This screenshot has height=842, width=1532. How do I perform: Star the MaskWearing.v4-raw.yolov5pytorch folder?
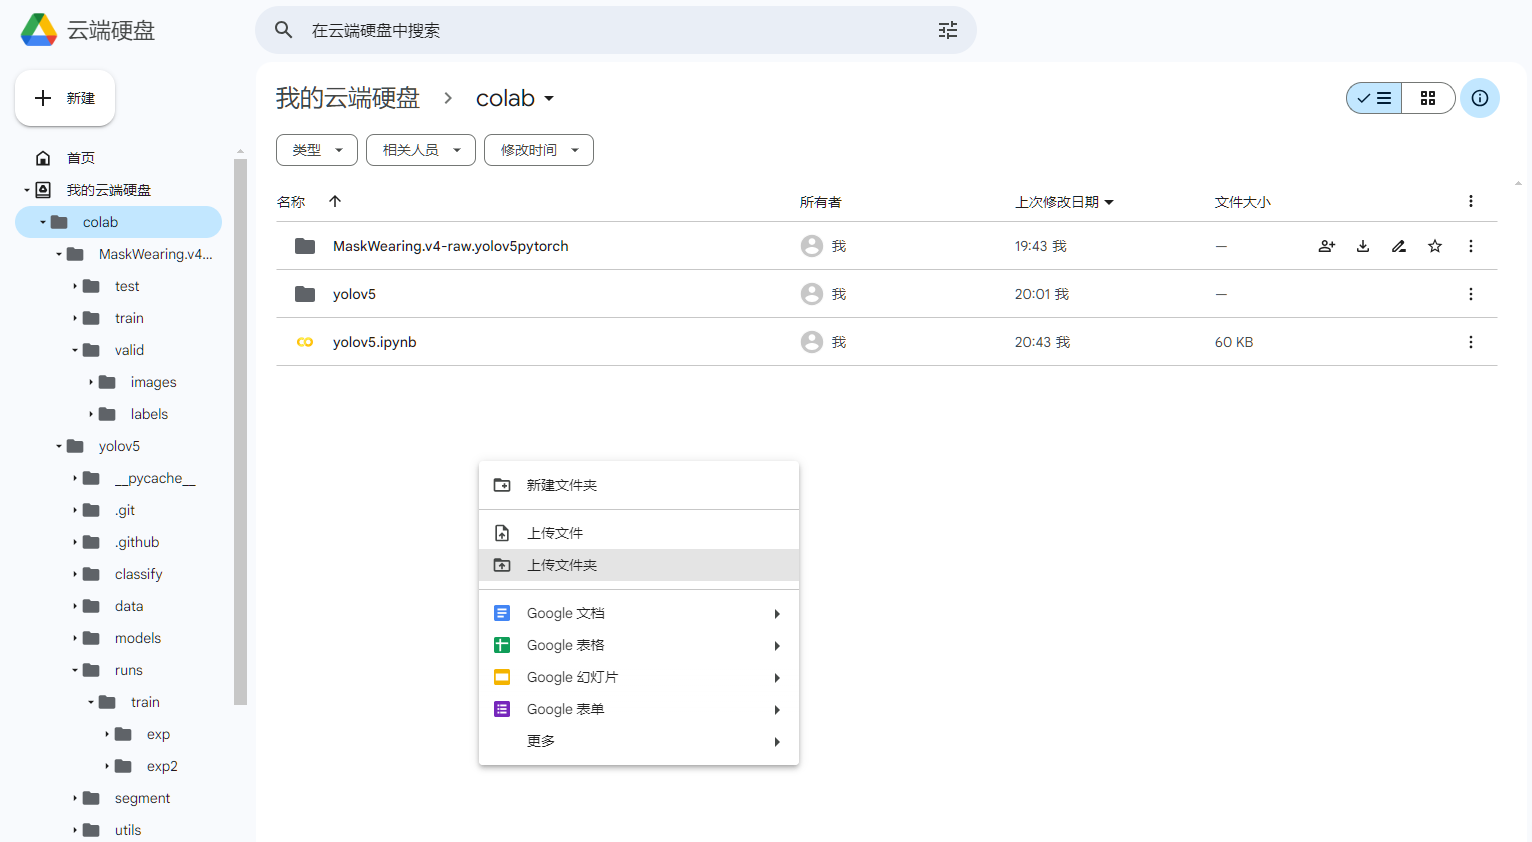[1435, 246]
